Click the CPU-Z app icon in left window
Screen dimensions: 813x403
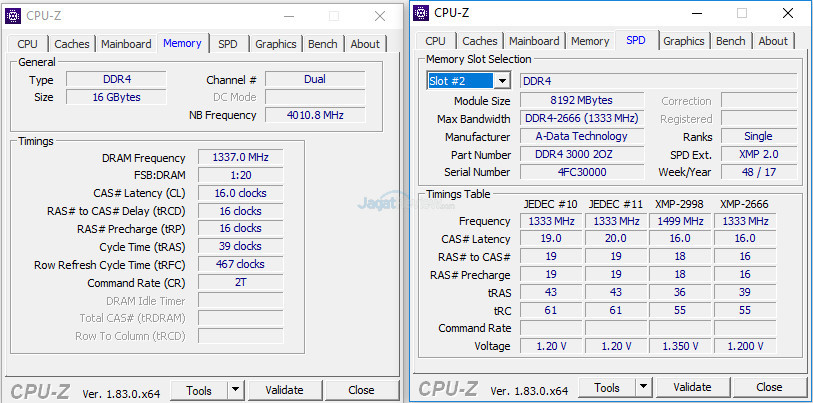[x=14, y=15]
